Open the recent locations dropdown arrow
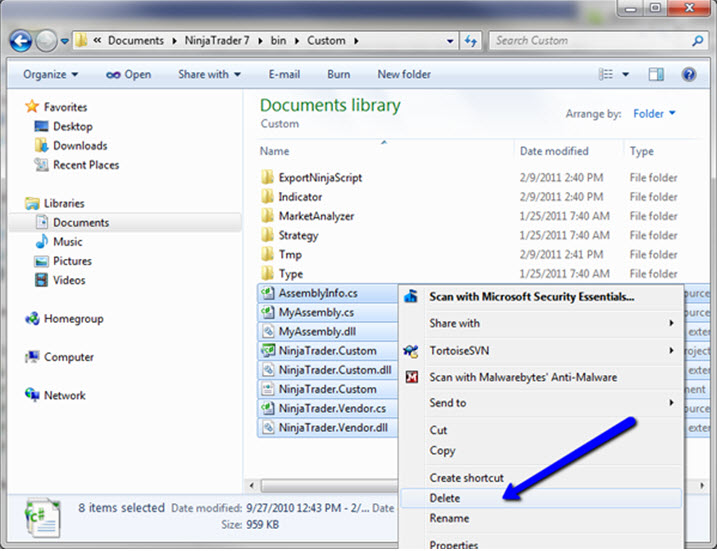Screen dimensions: 719x551 [x=65, y=41]
